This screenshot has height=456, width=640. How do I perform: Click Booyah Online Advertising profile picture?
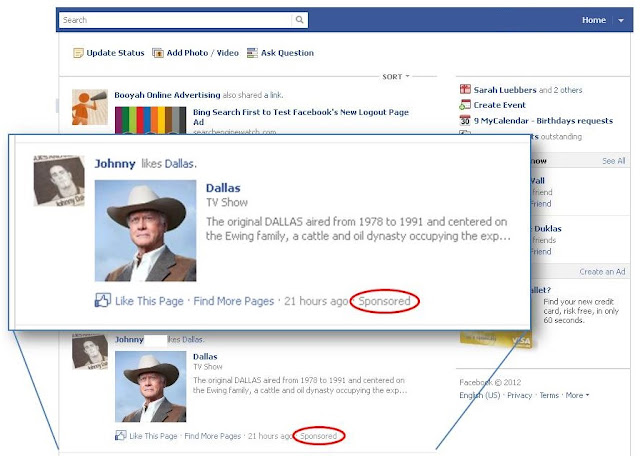[x=90, y=107]
